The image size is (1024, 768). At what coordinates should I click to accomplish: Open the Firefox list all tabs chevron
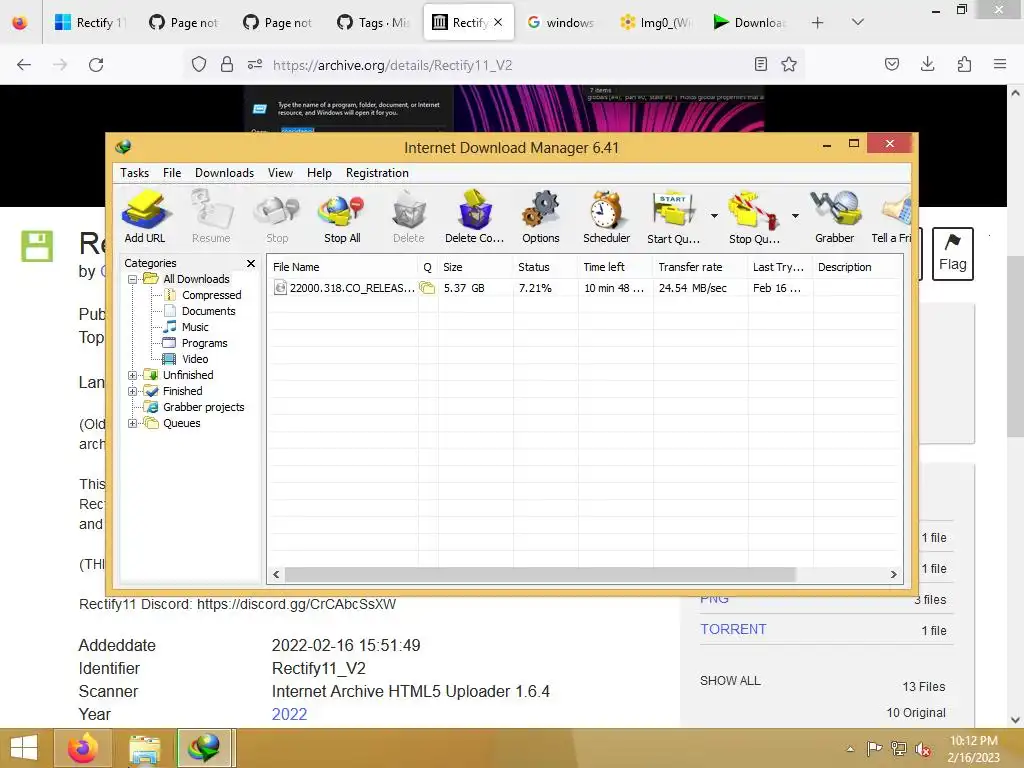pyautogui.click(x=858, y=22)
